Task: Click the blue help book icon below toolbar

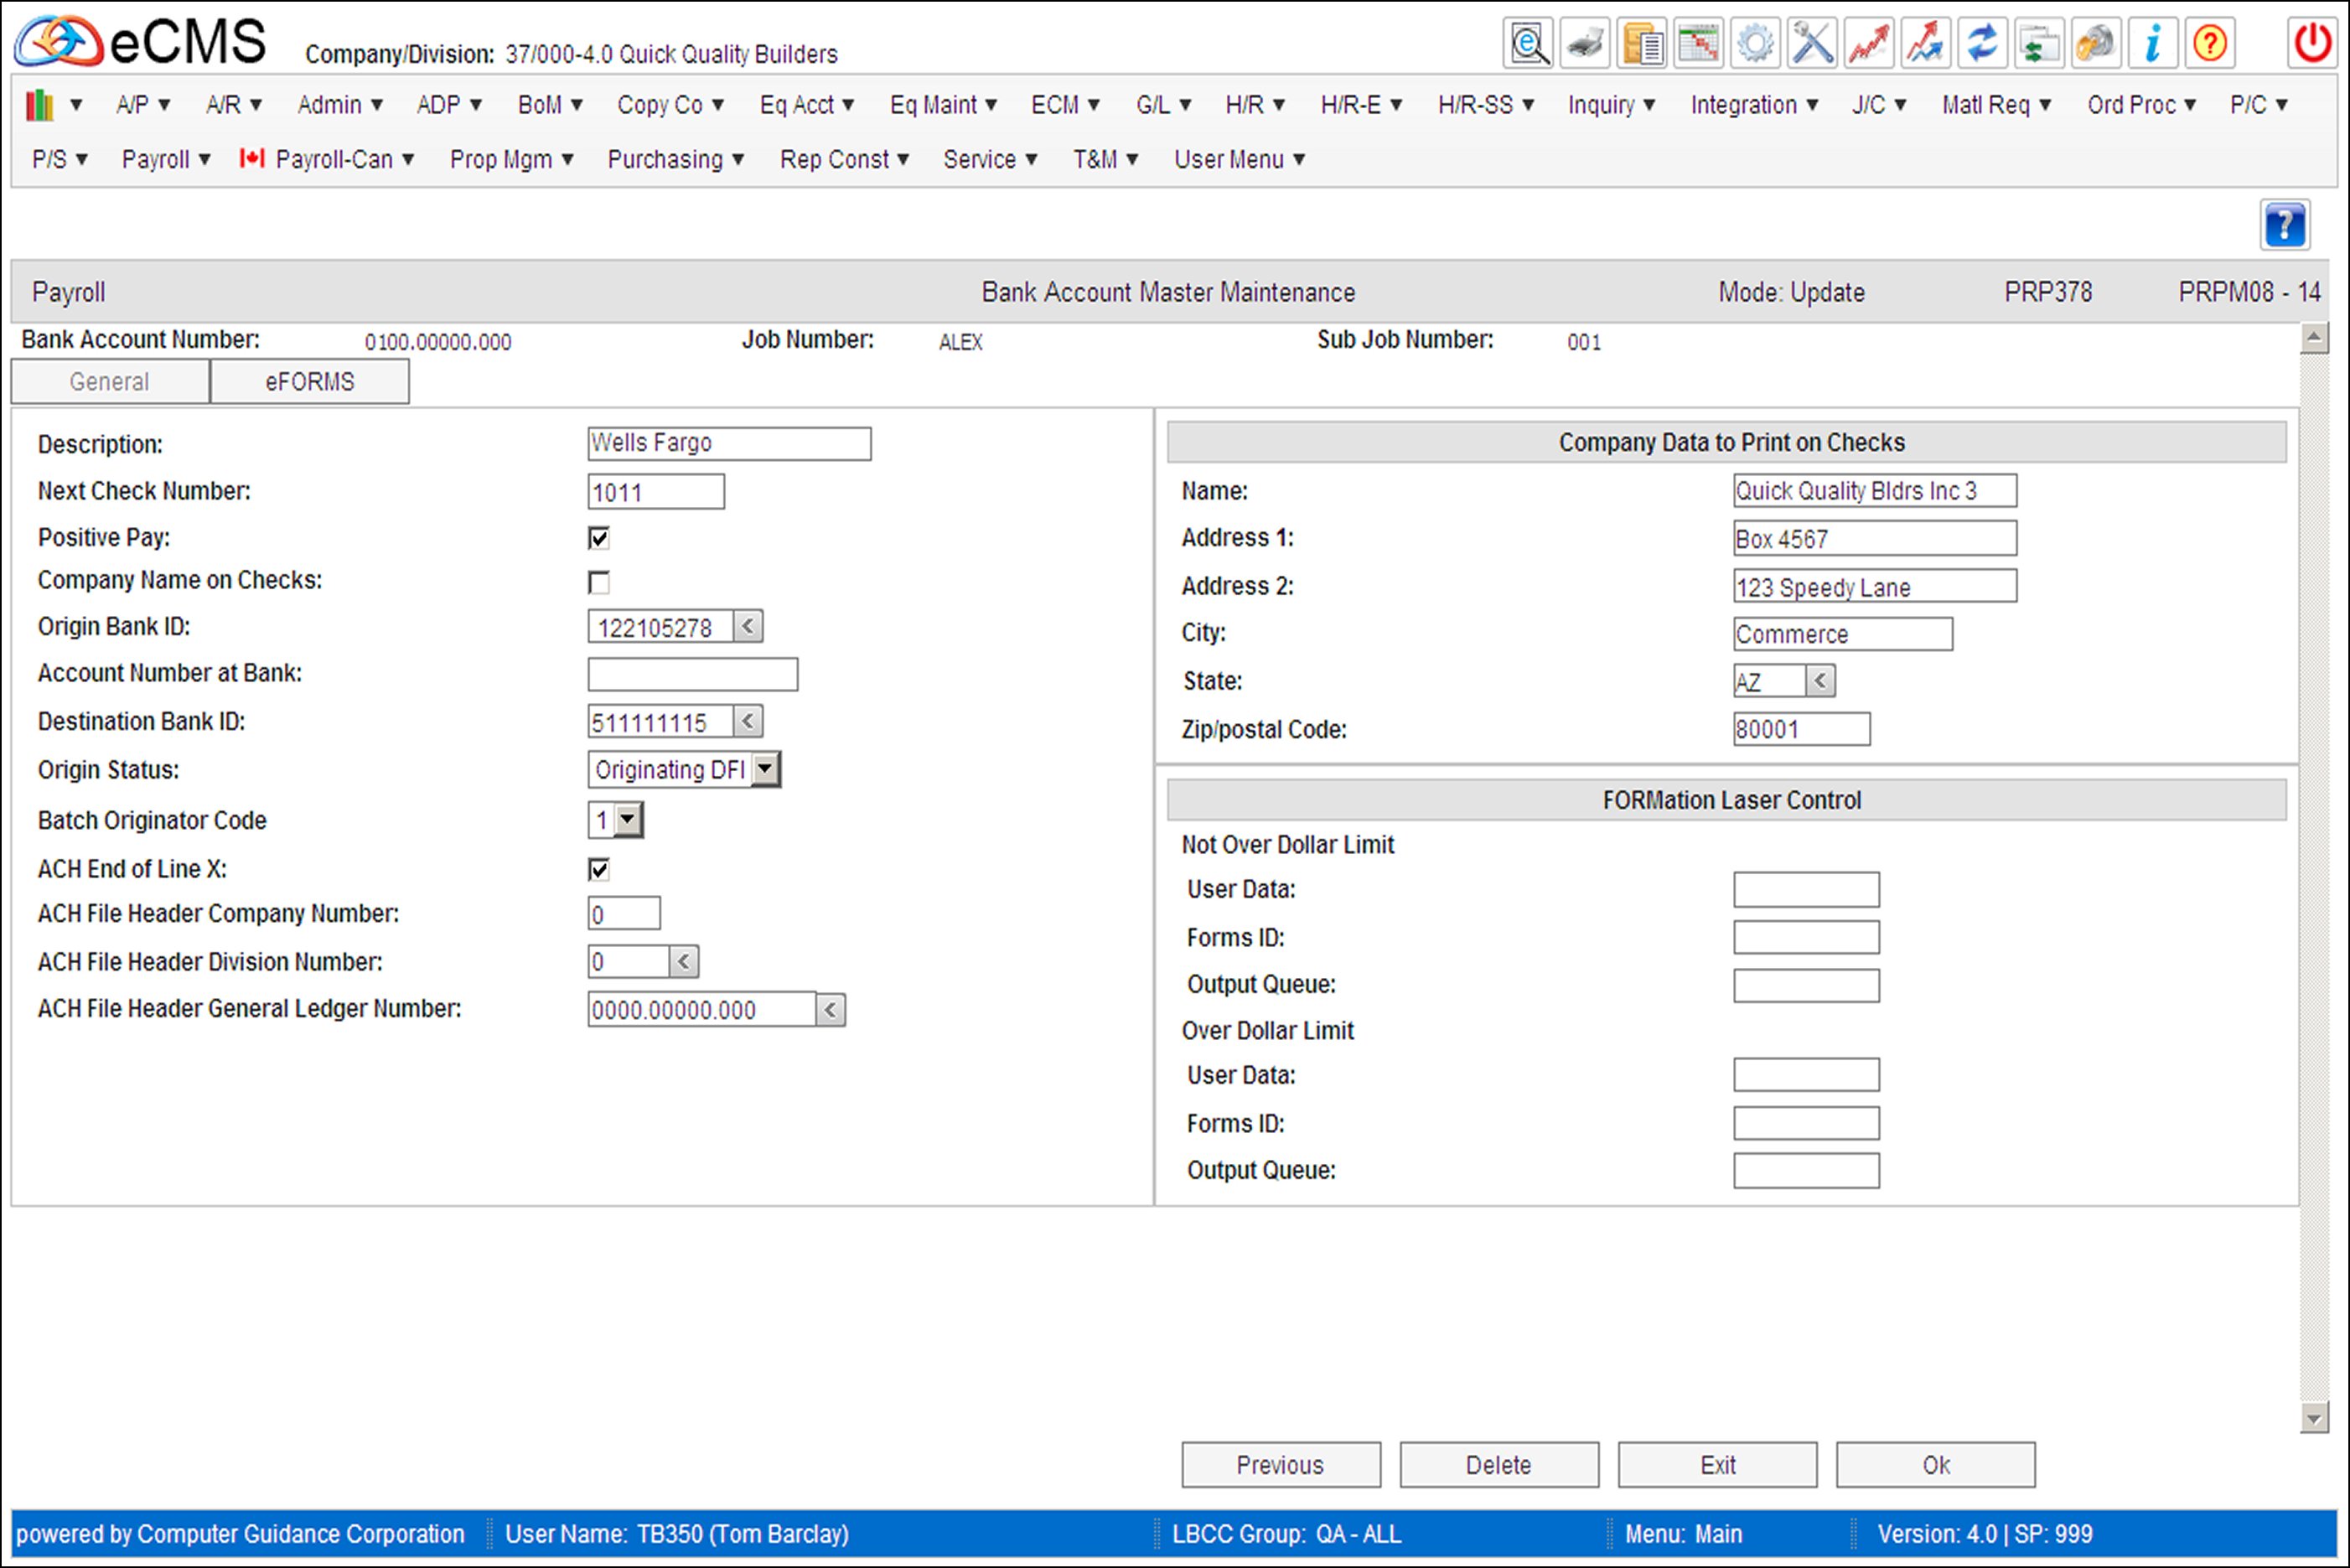Action: coord(2285,225)
